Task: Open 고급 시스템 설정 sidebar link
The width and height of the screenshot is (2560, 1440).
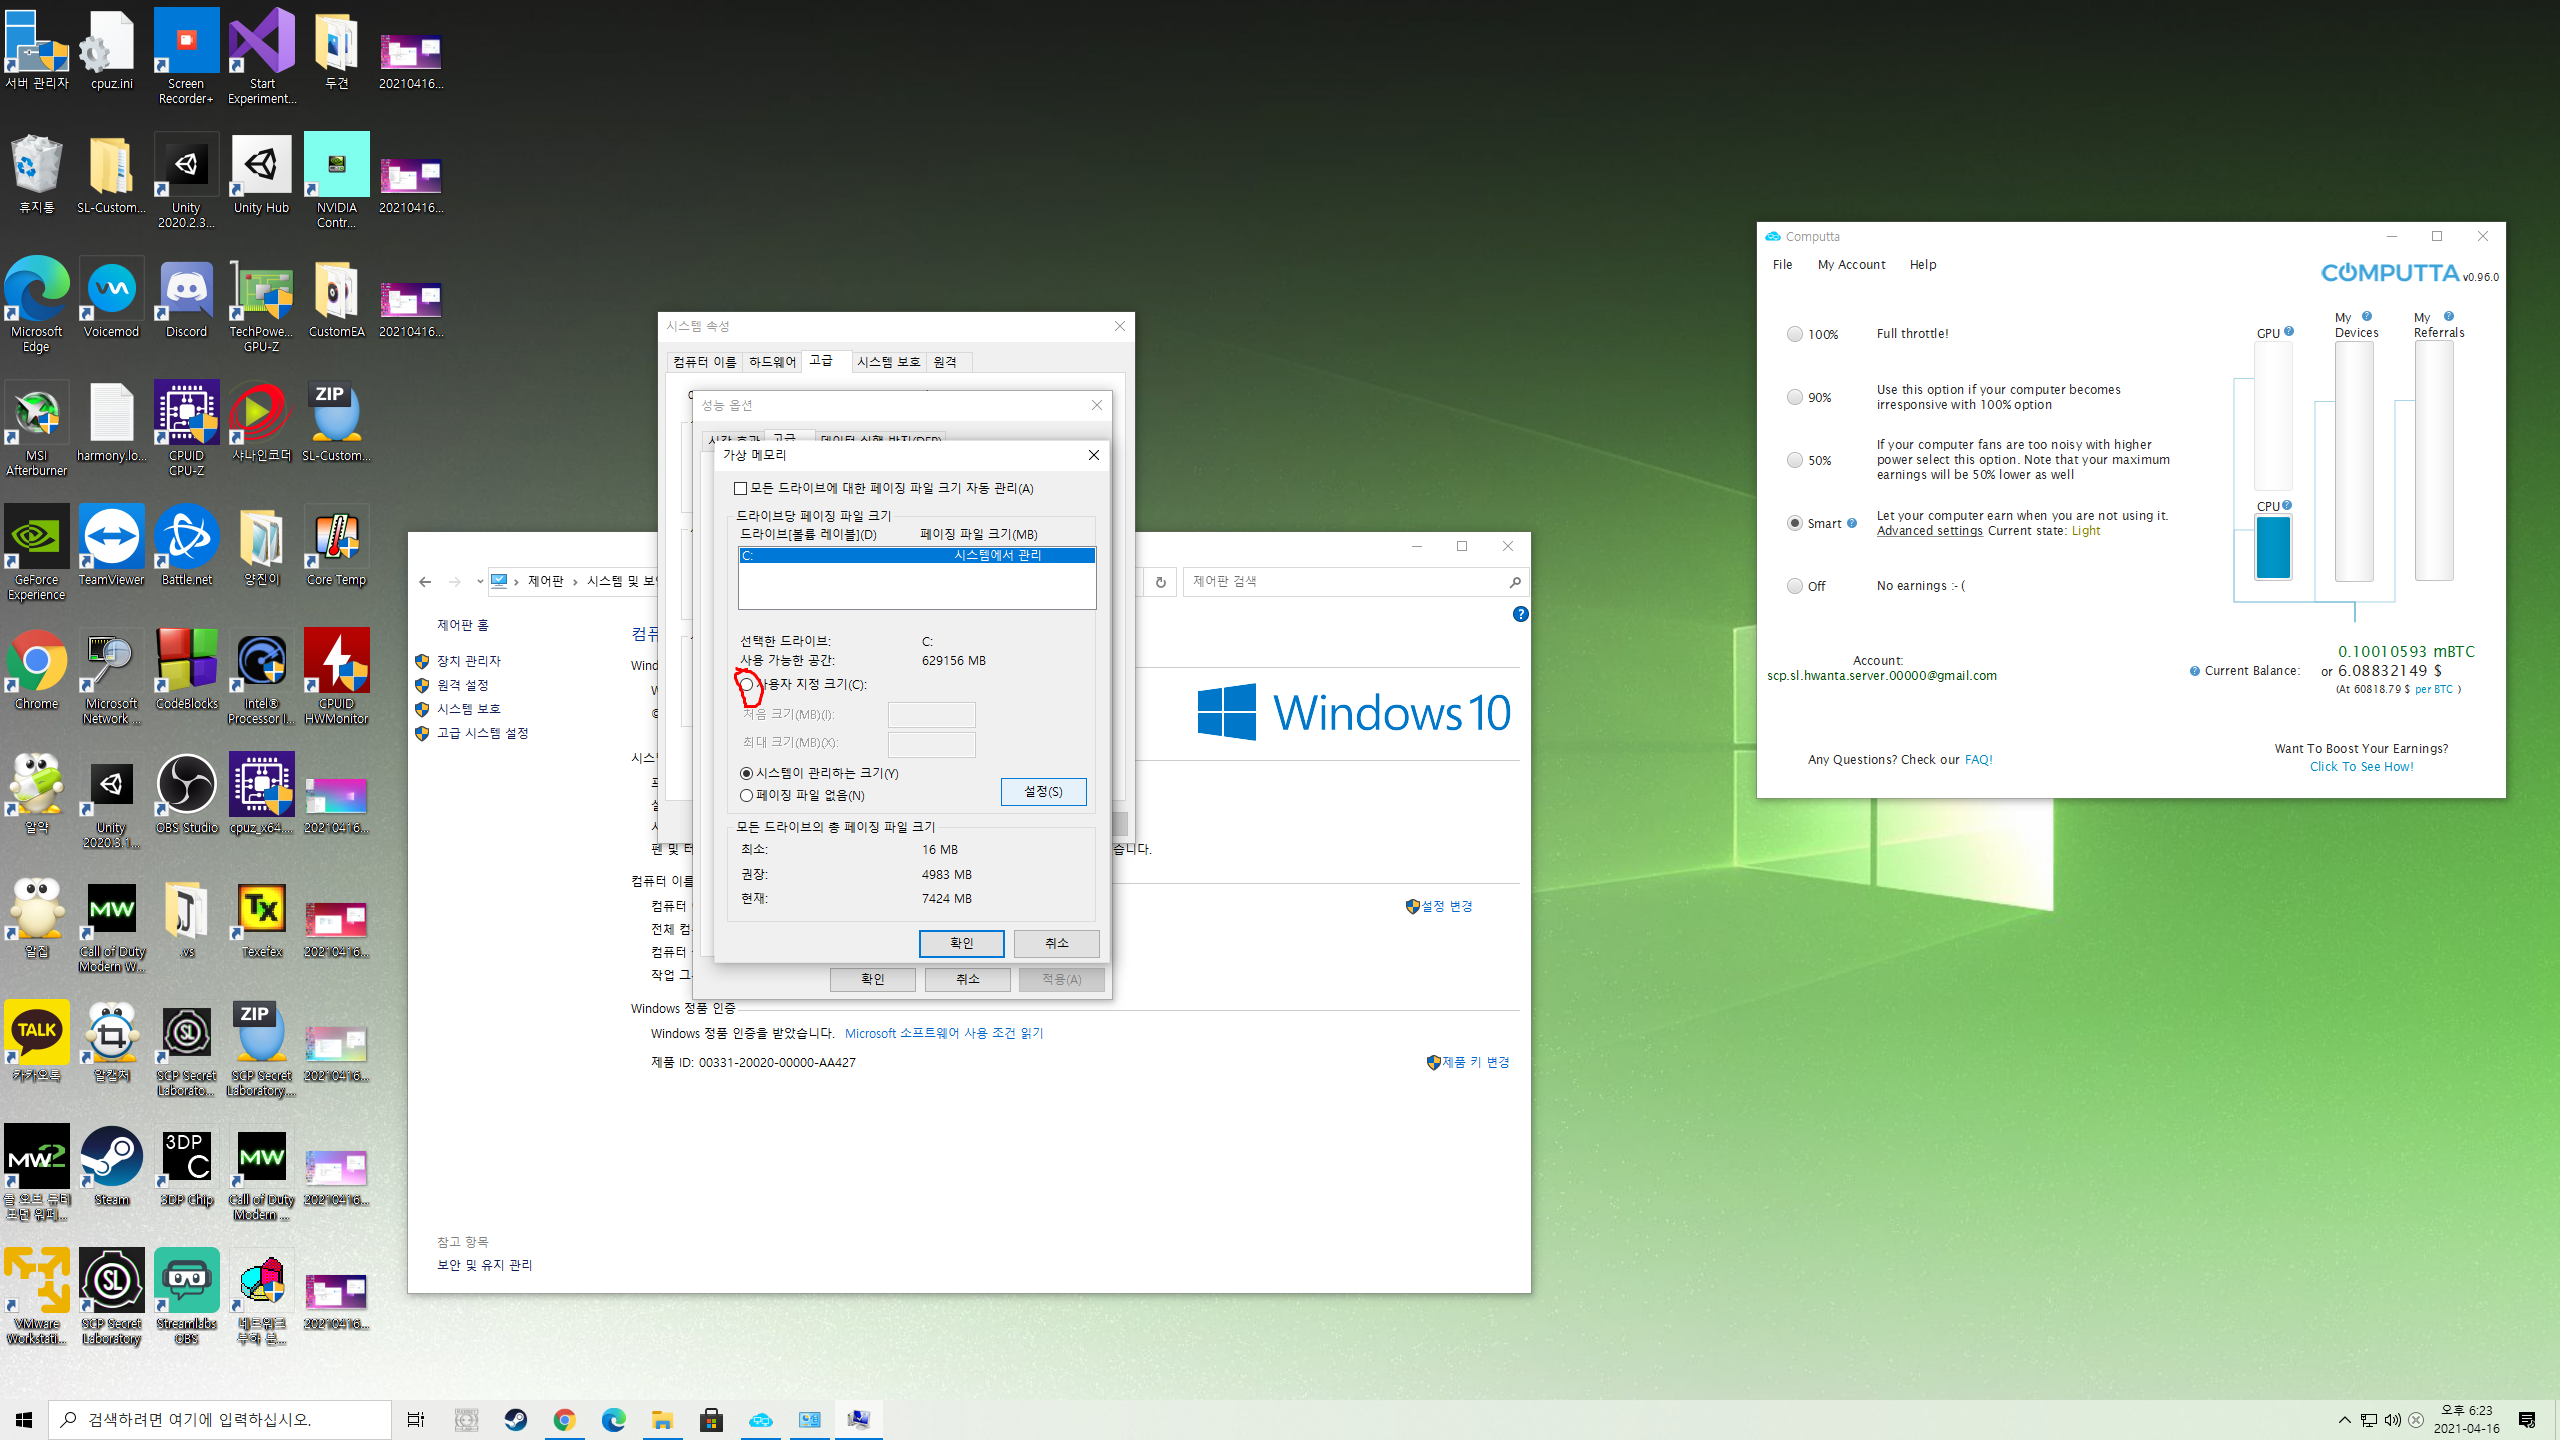Action: [482, 733]
